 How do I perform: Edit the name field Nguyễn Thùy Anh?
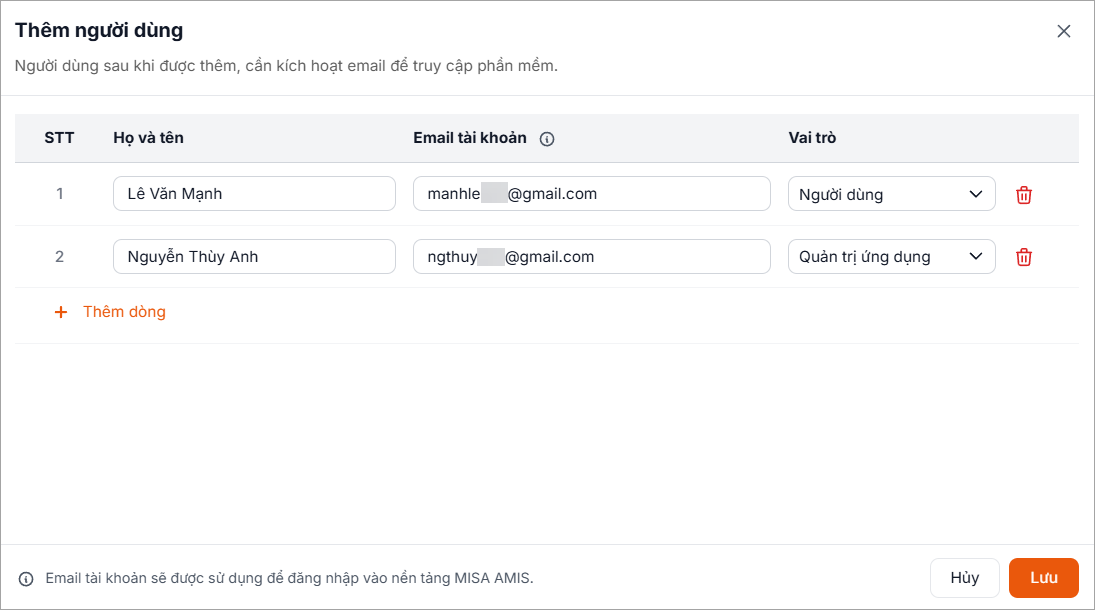[254, 257]
